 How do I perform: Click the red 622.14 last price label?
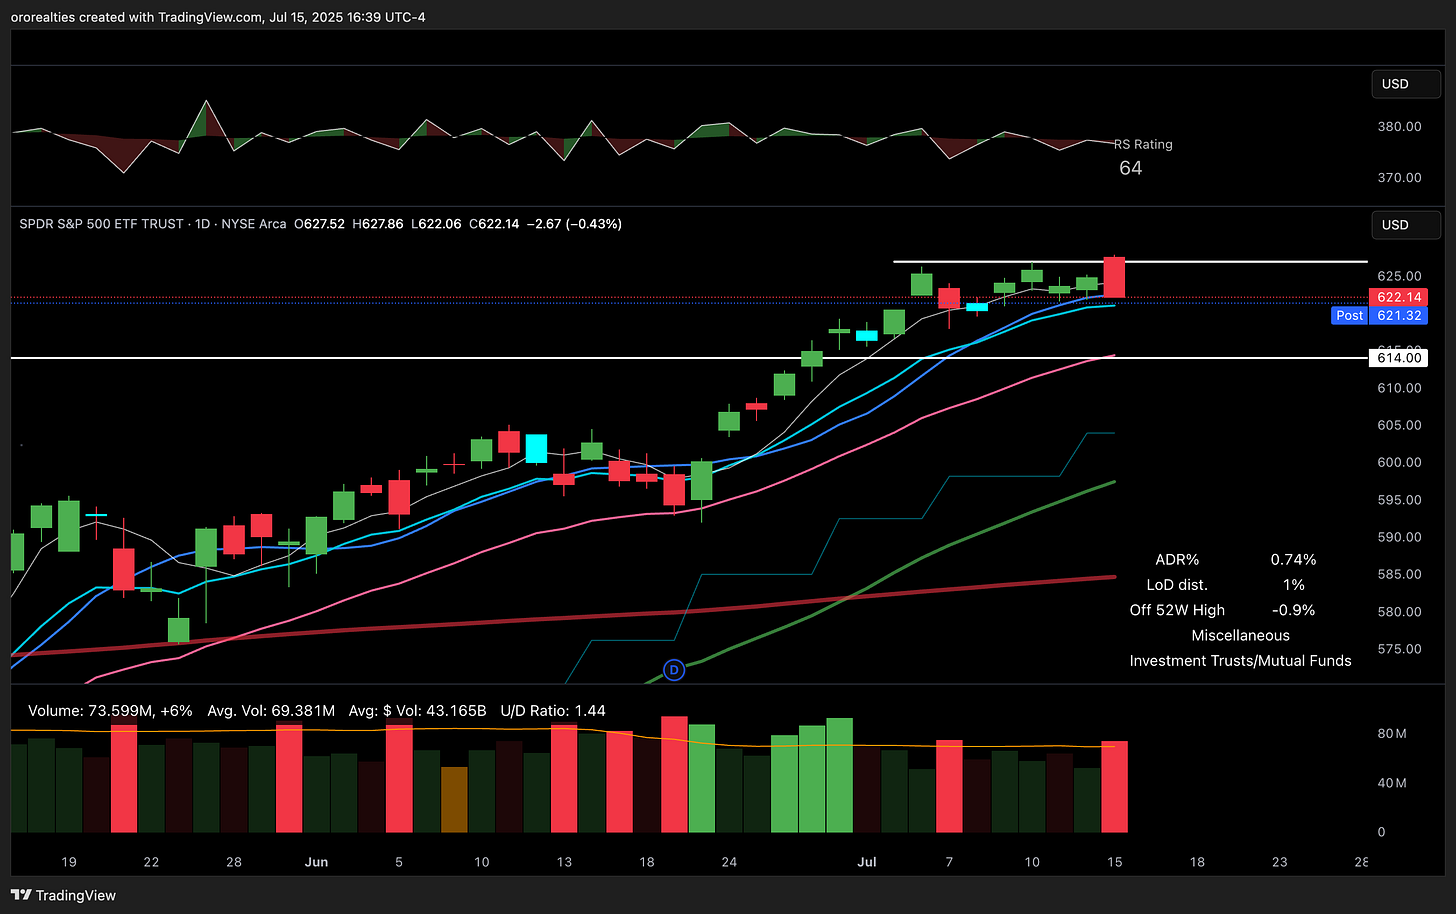tap(1398, 297)
